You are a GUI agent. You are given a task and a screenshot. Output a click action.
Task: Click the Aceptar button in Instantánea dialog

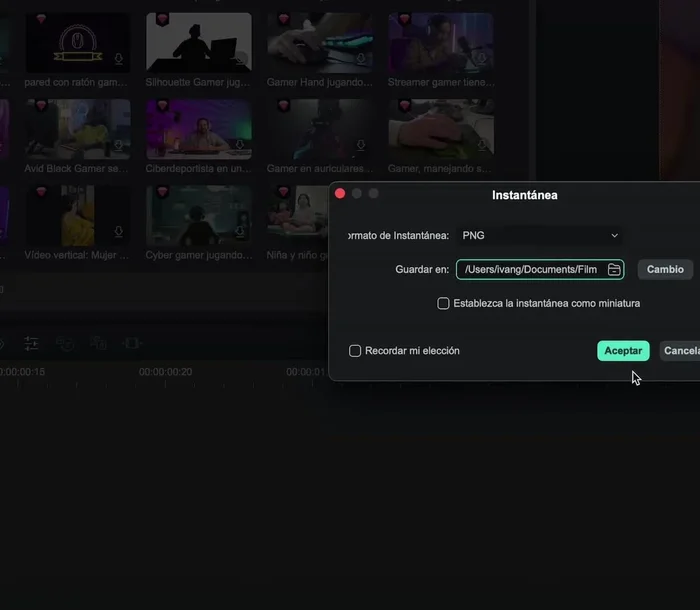click(x=623, y=351)
